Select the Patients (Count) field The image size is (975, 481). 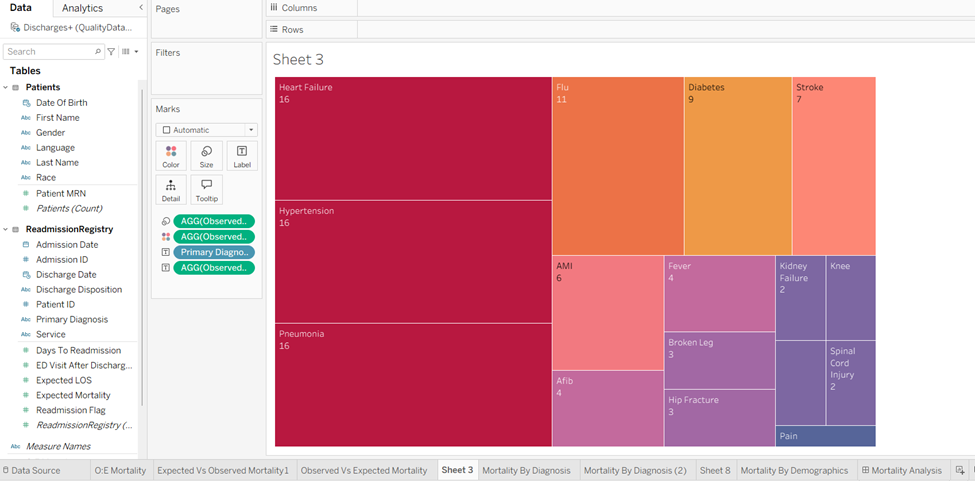pos(68,208)
